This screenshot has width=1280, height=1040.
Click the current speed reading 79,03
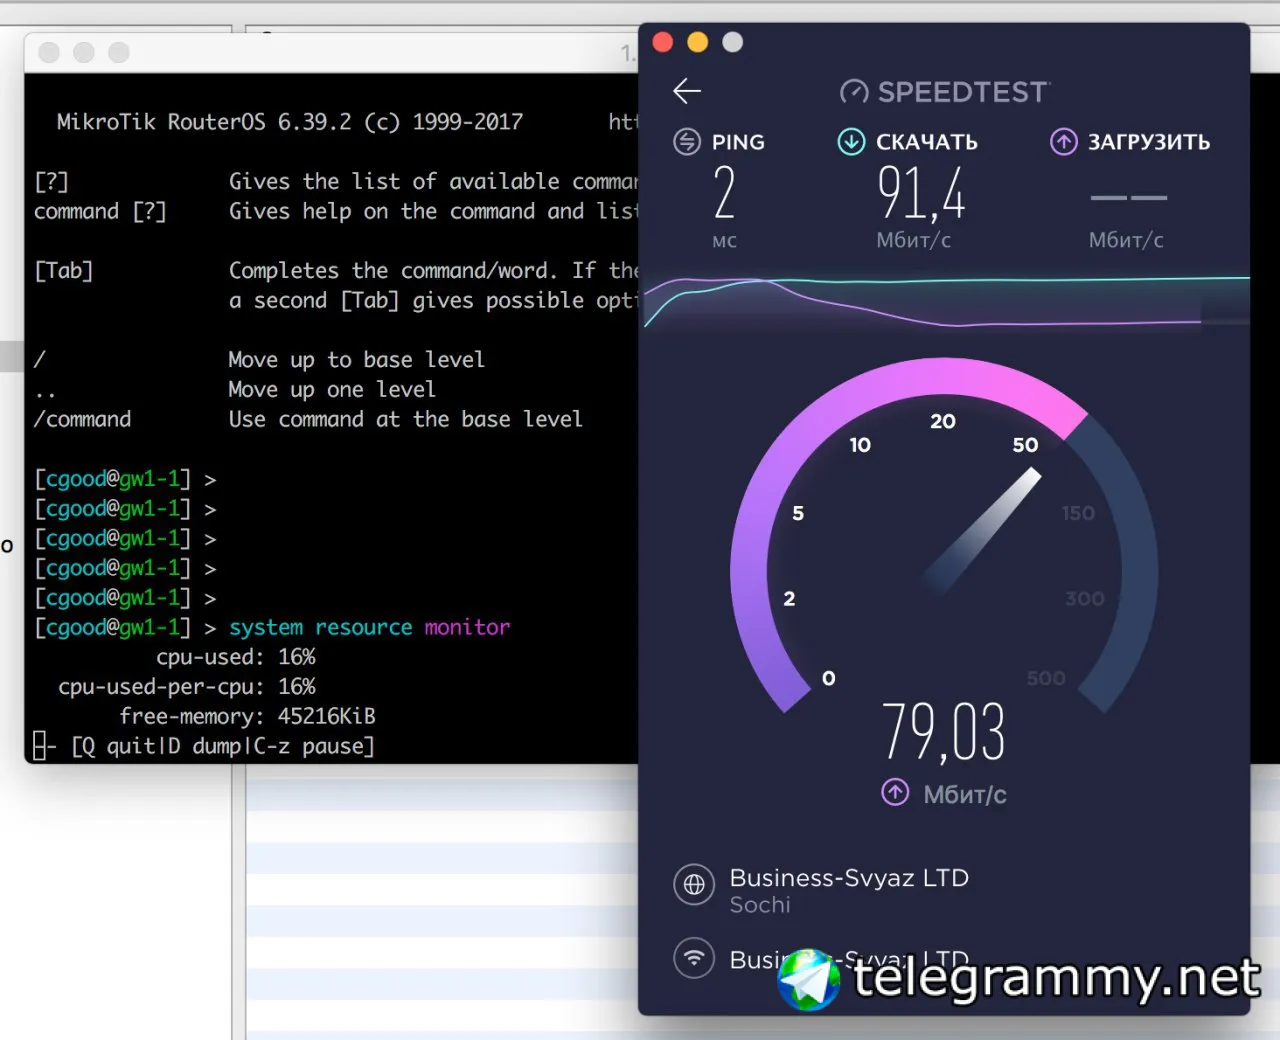click(944, 731)
